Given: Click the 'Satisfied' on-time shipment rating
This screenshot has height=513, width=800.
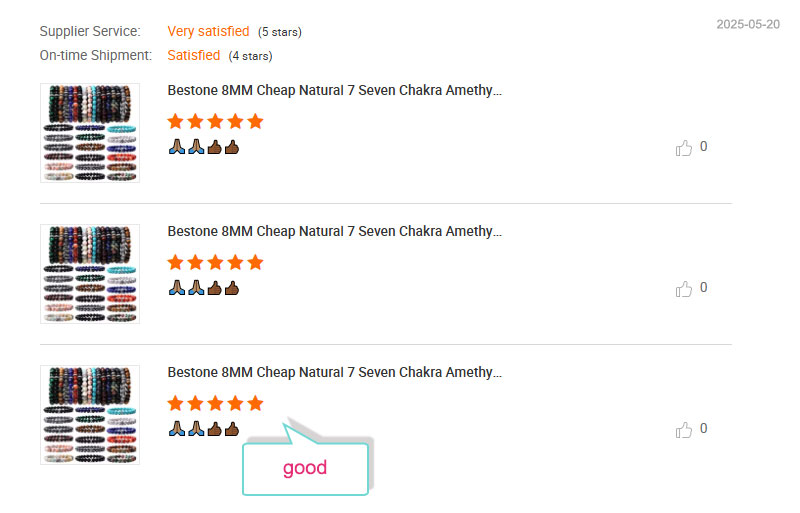Looking at the screenshot, I should pos(194,55).
